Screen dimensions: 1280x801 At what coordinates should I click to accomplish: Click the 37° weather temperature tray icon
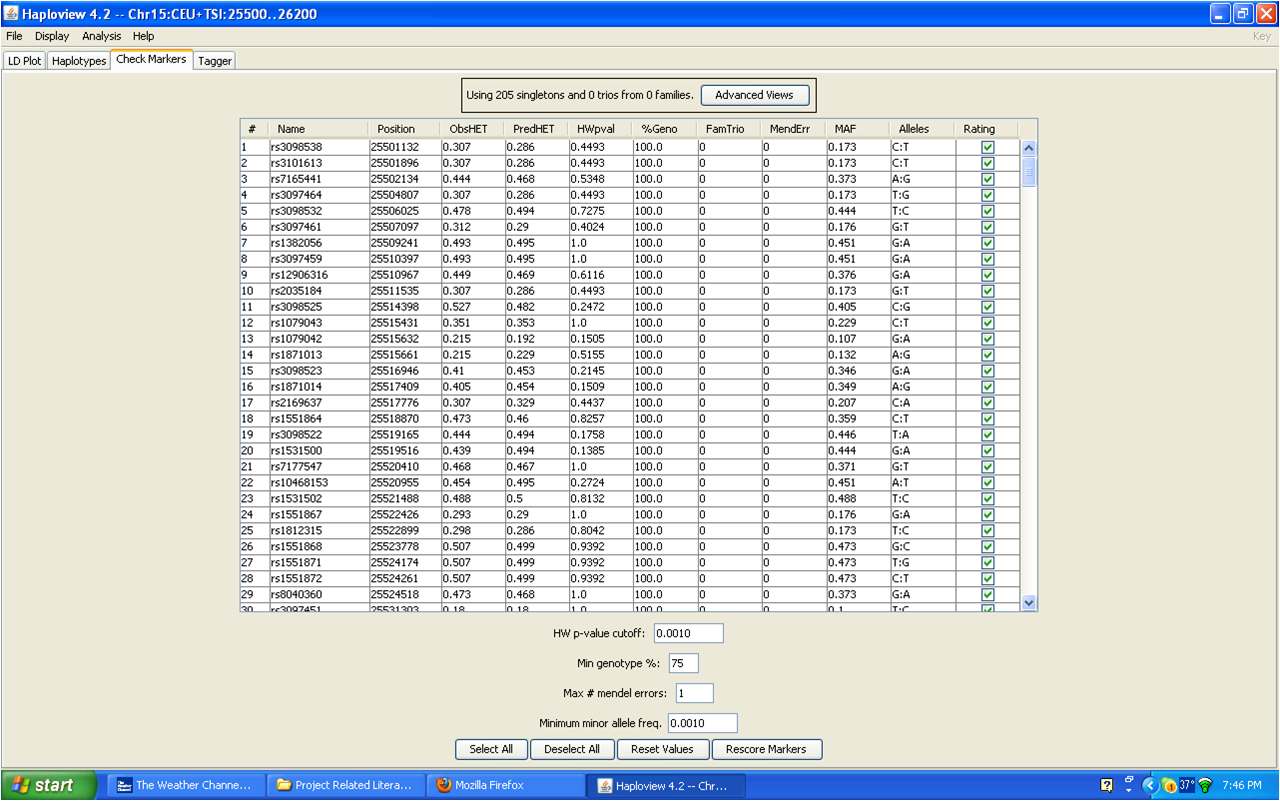pos(1187,785)
